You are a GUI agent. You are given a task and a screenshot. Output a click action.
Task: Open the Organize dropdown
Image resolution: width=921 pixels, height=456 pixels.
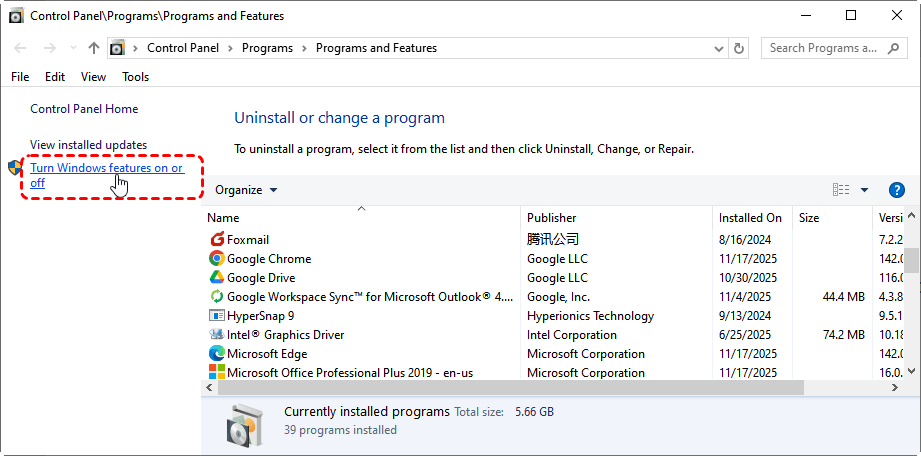click(x=246, y=190)
